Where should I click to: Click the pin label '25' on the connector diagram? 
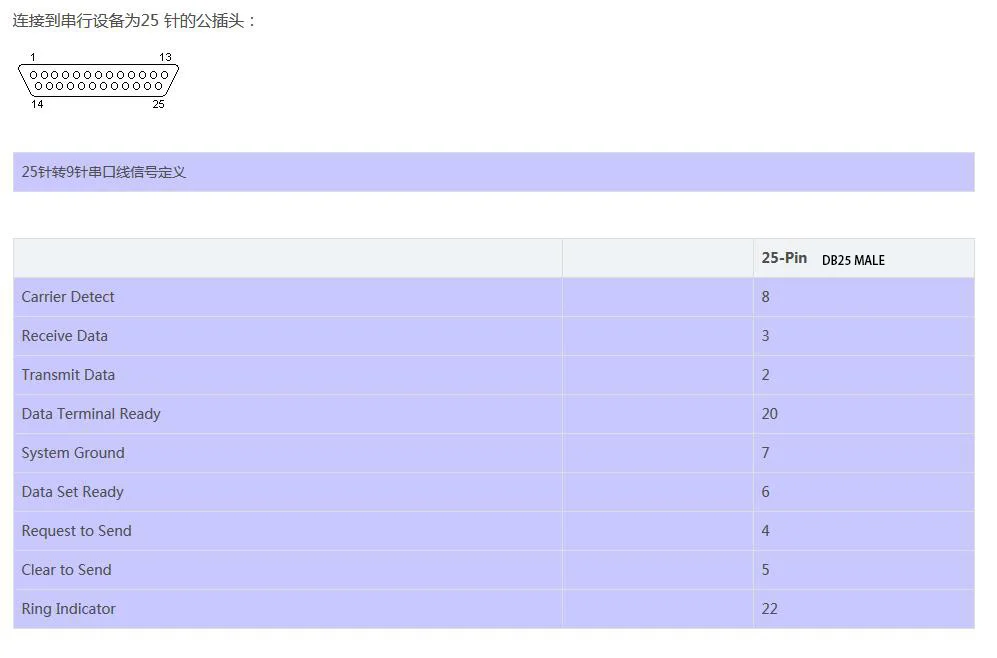pyautogui.click(x=158, y=104)
